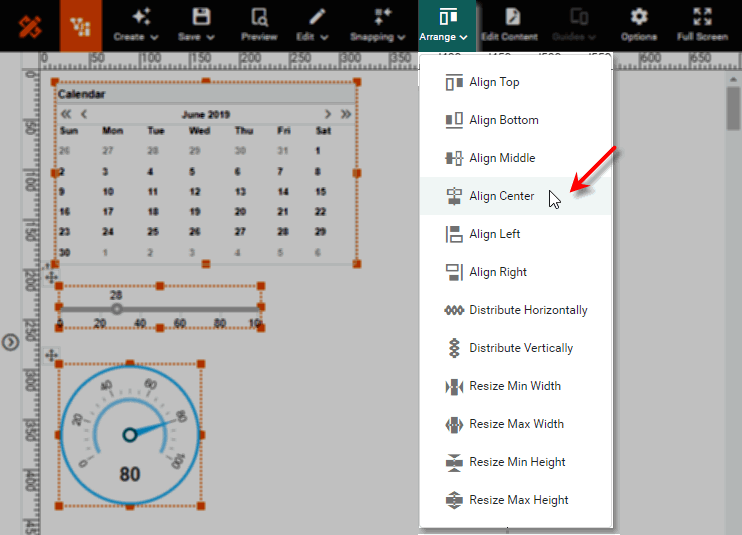
Task: Go to next month in calendar
Action: point(327,114)
